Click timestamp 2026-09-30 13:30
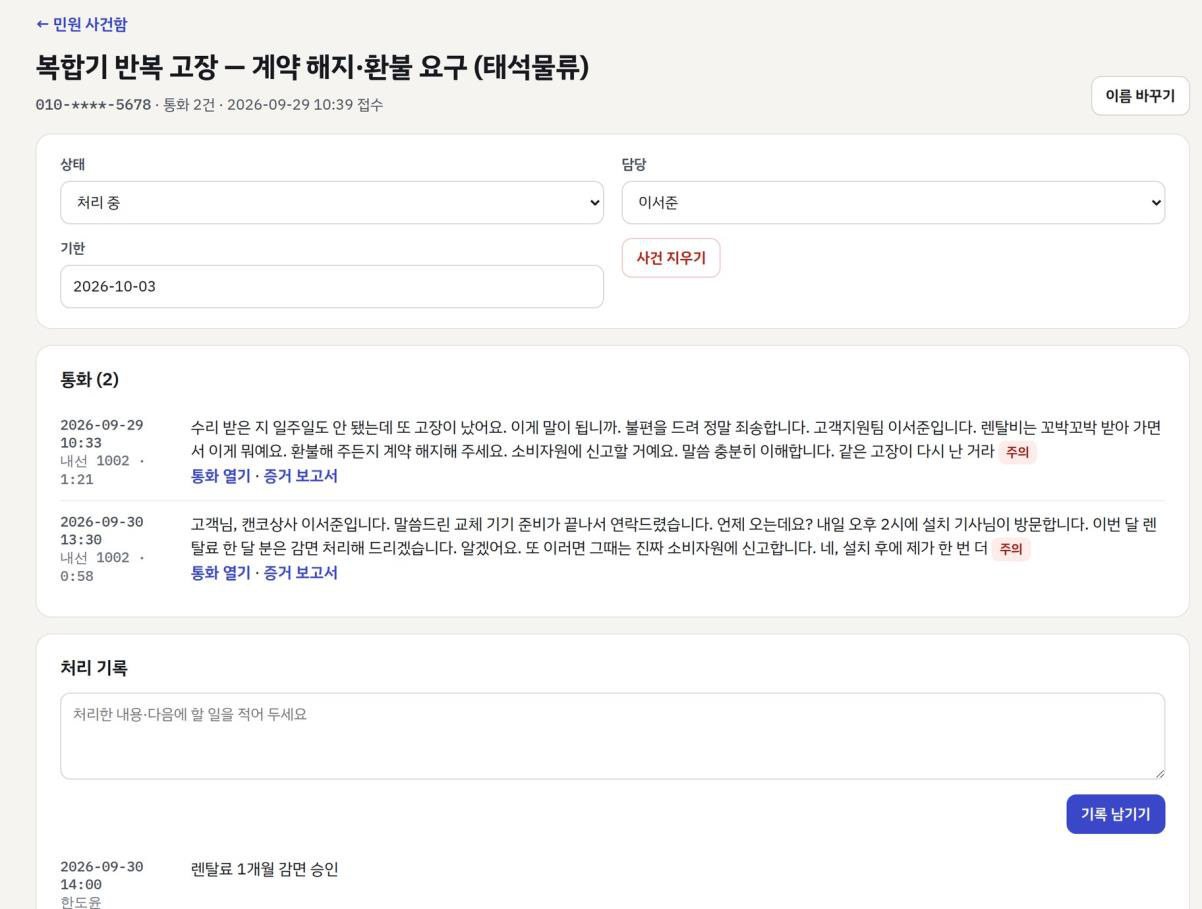This screenshot has height=909, width=1202. 102,531
